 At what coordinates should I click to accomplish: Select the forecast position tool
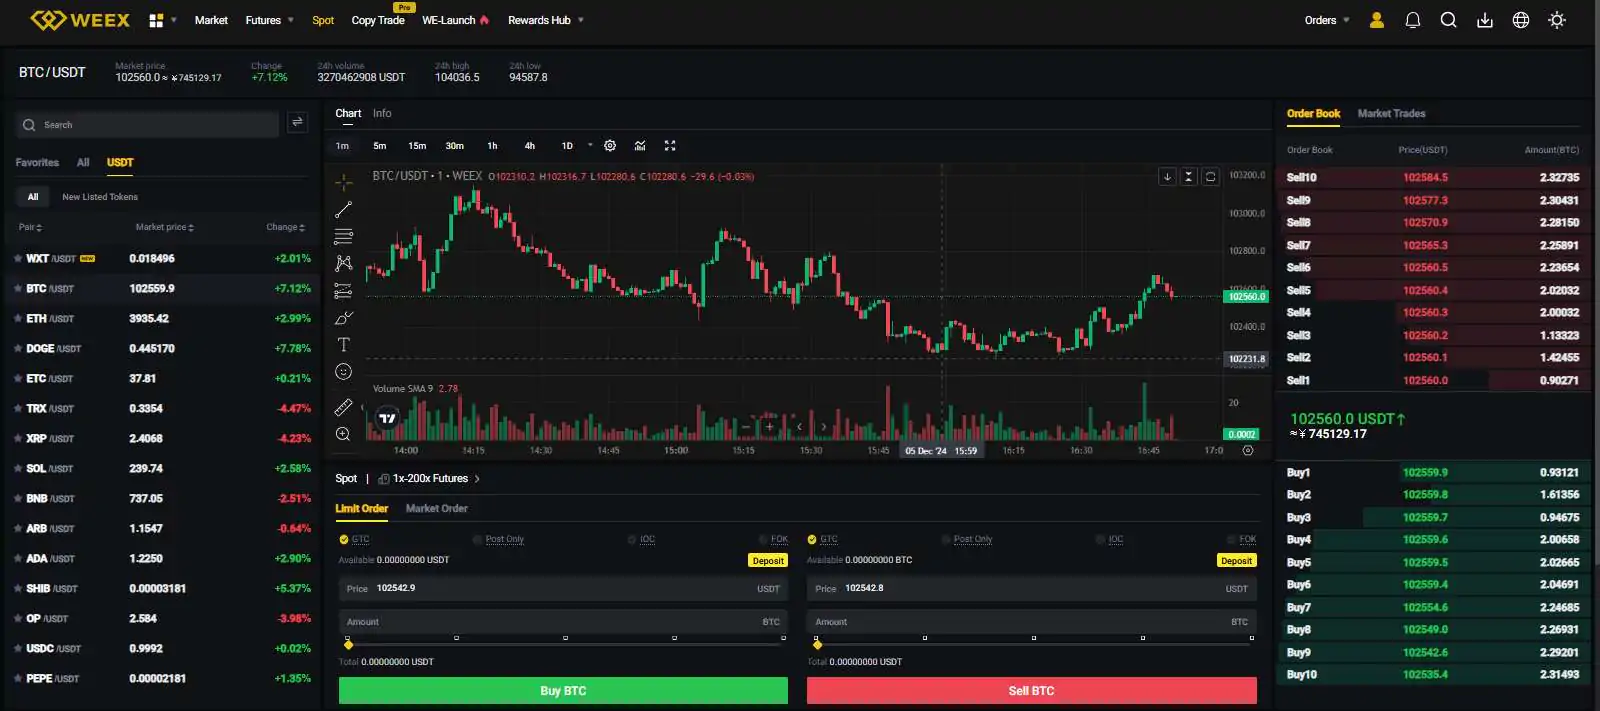click(x=343, y=291)
